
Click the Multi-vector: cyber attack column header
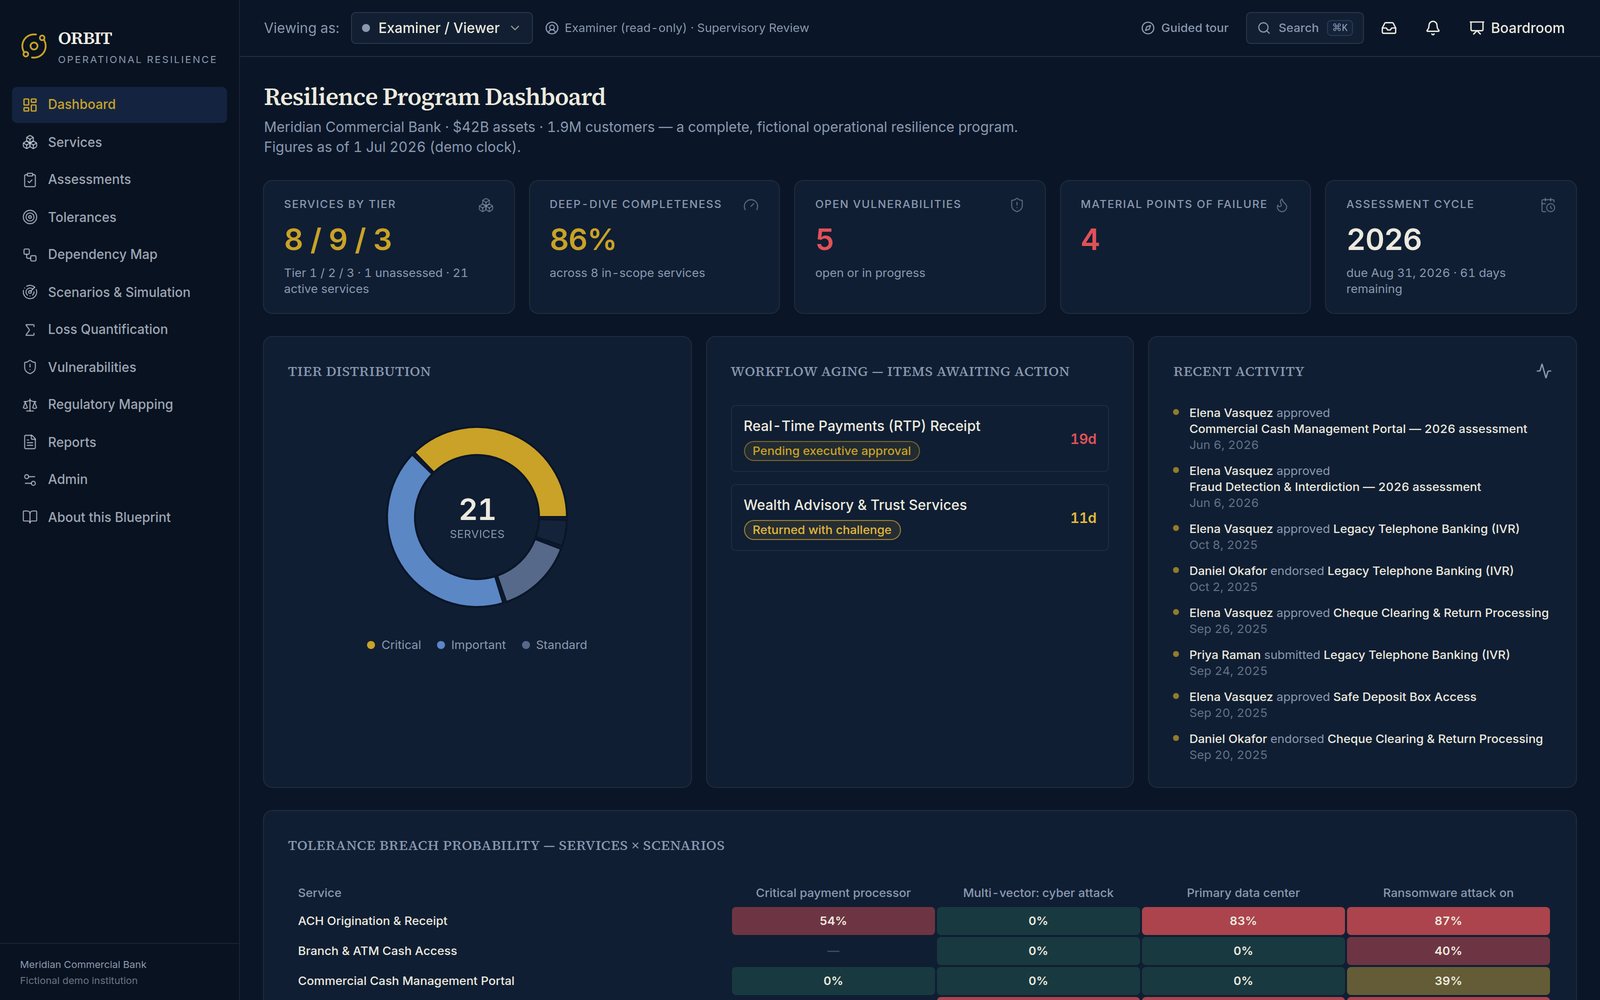(1038, 893)
